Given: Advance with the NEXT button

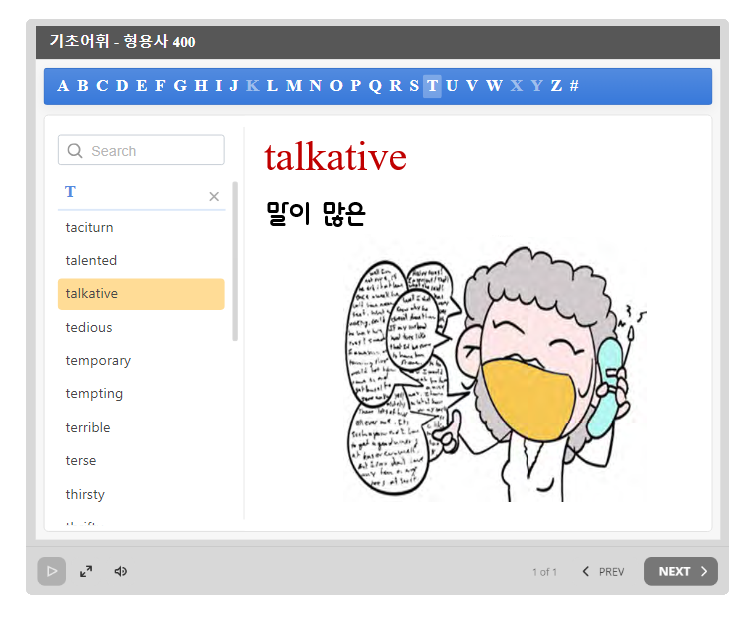Looking at the screenshot, I should click(x=680, y=571).
